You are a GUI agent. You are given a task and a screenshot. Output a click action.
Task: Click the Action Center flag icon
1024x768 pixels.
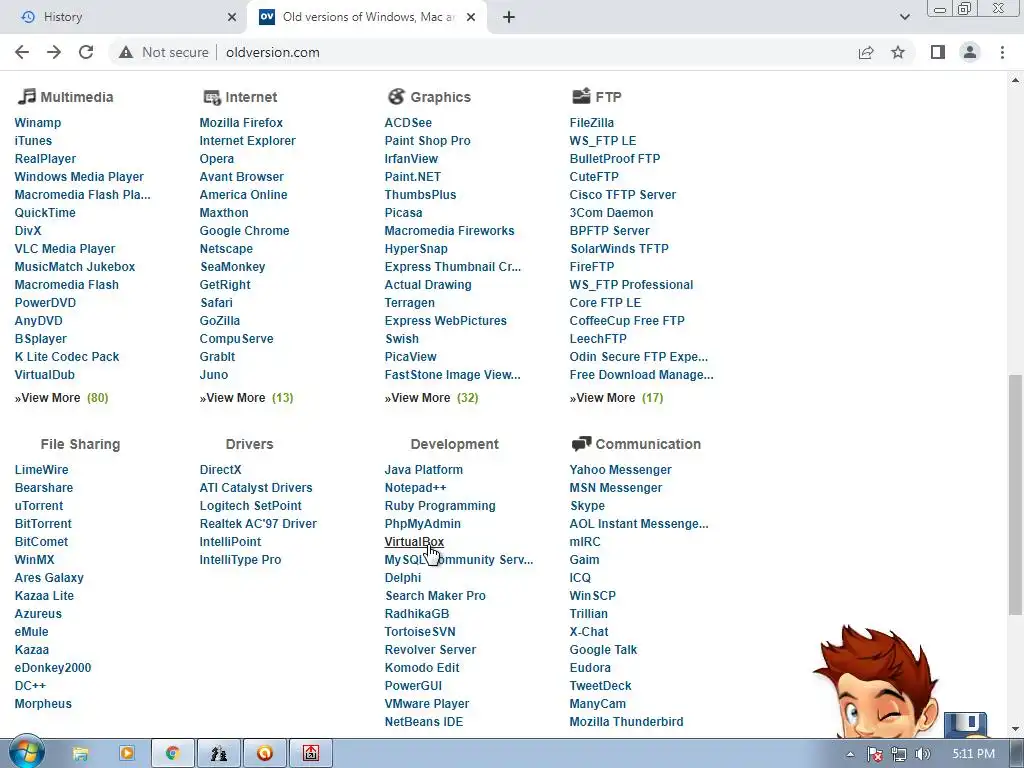point(875,754)
